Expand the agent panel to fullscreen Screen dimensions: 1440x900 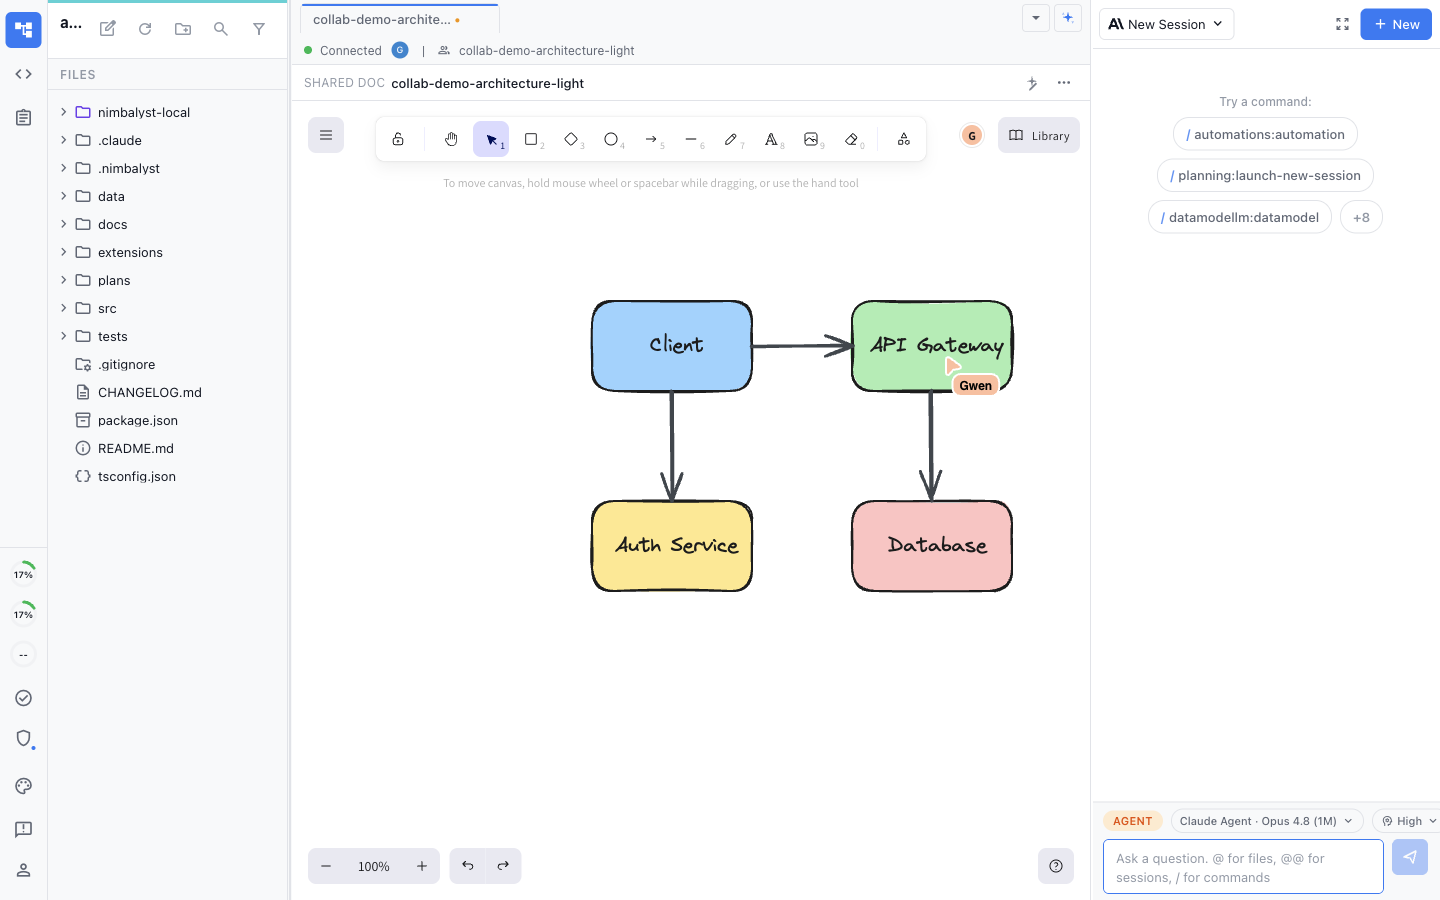tap(1342, 24)
